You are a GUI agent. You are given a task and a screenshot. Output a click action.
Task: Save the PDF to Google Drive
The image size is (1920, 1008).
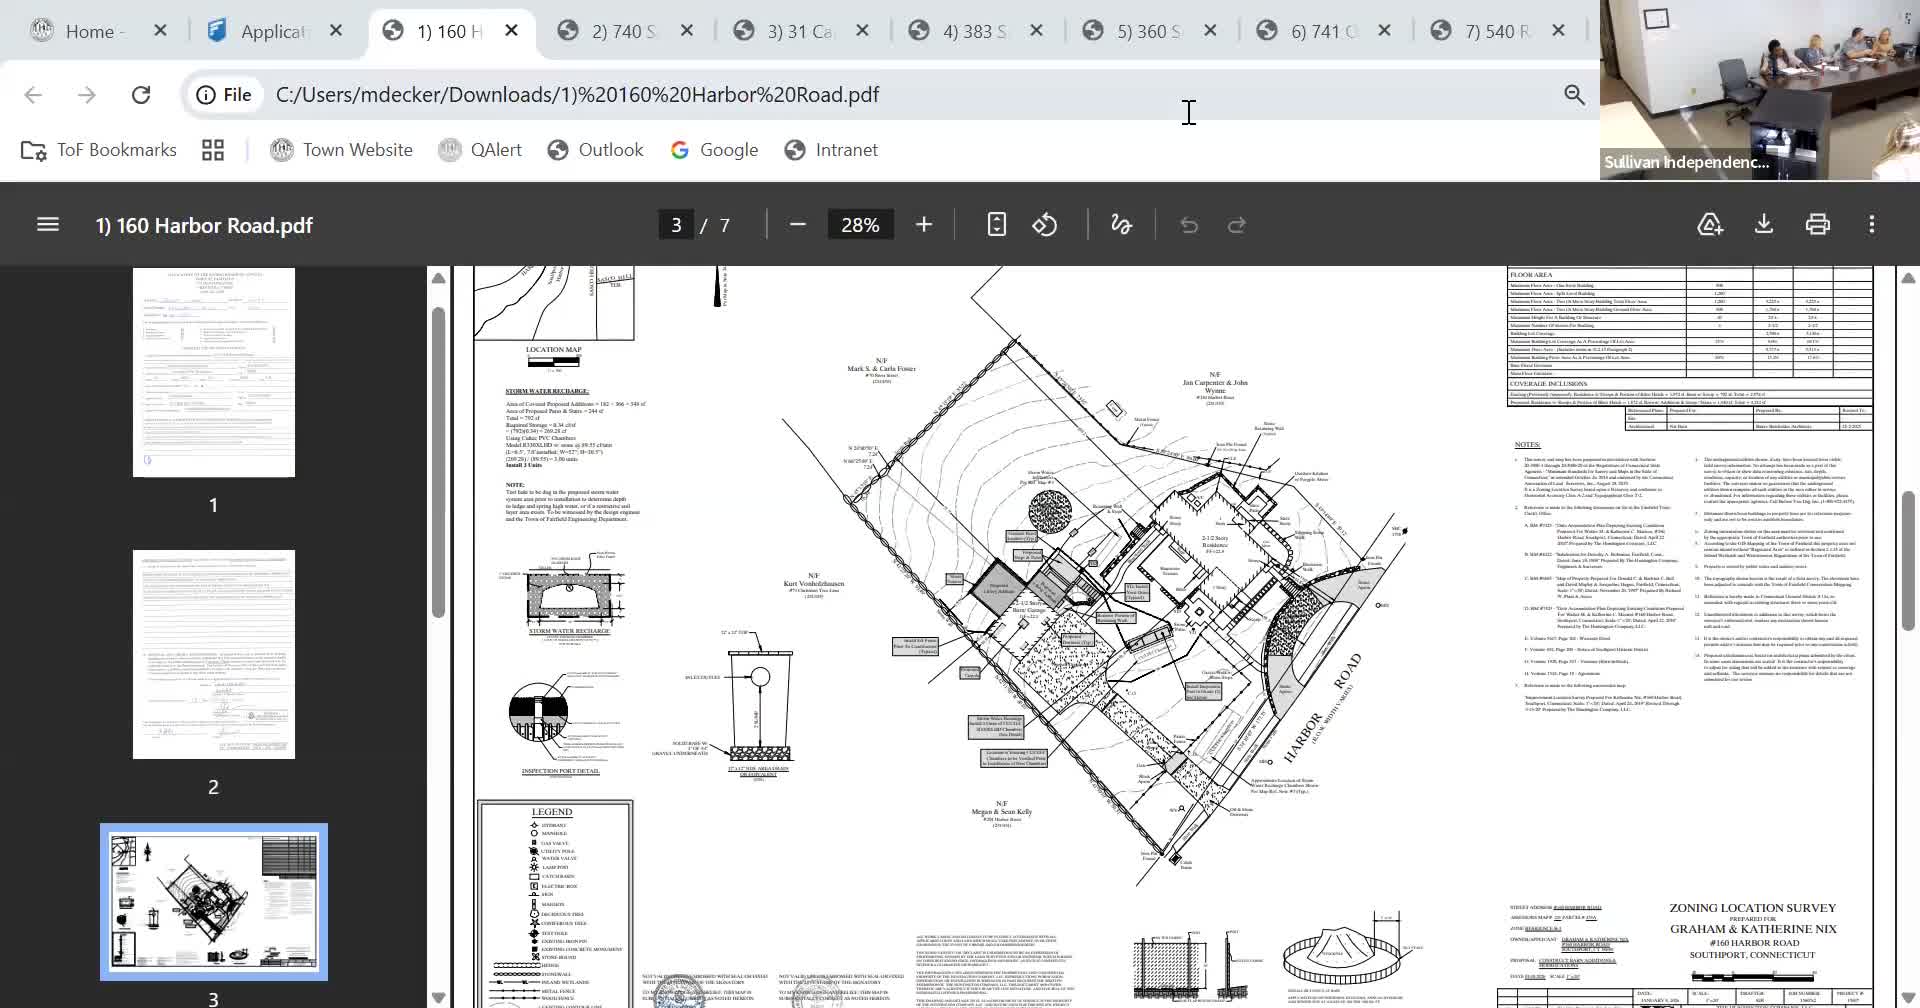pyautogui.click(x=1710, y=224)
